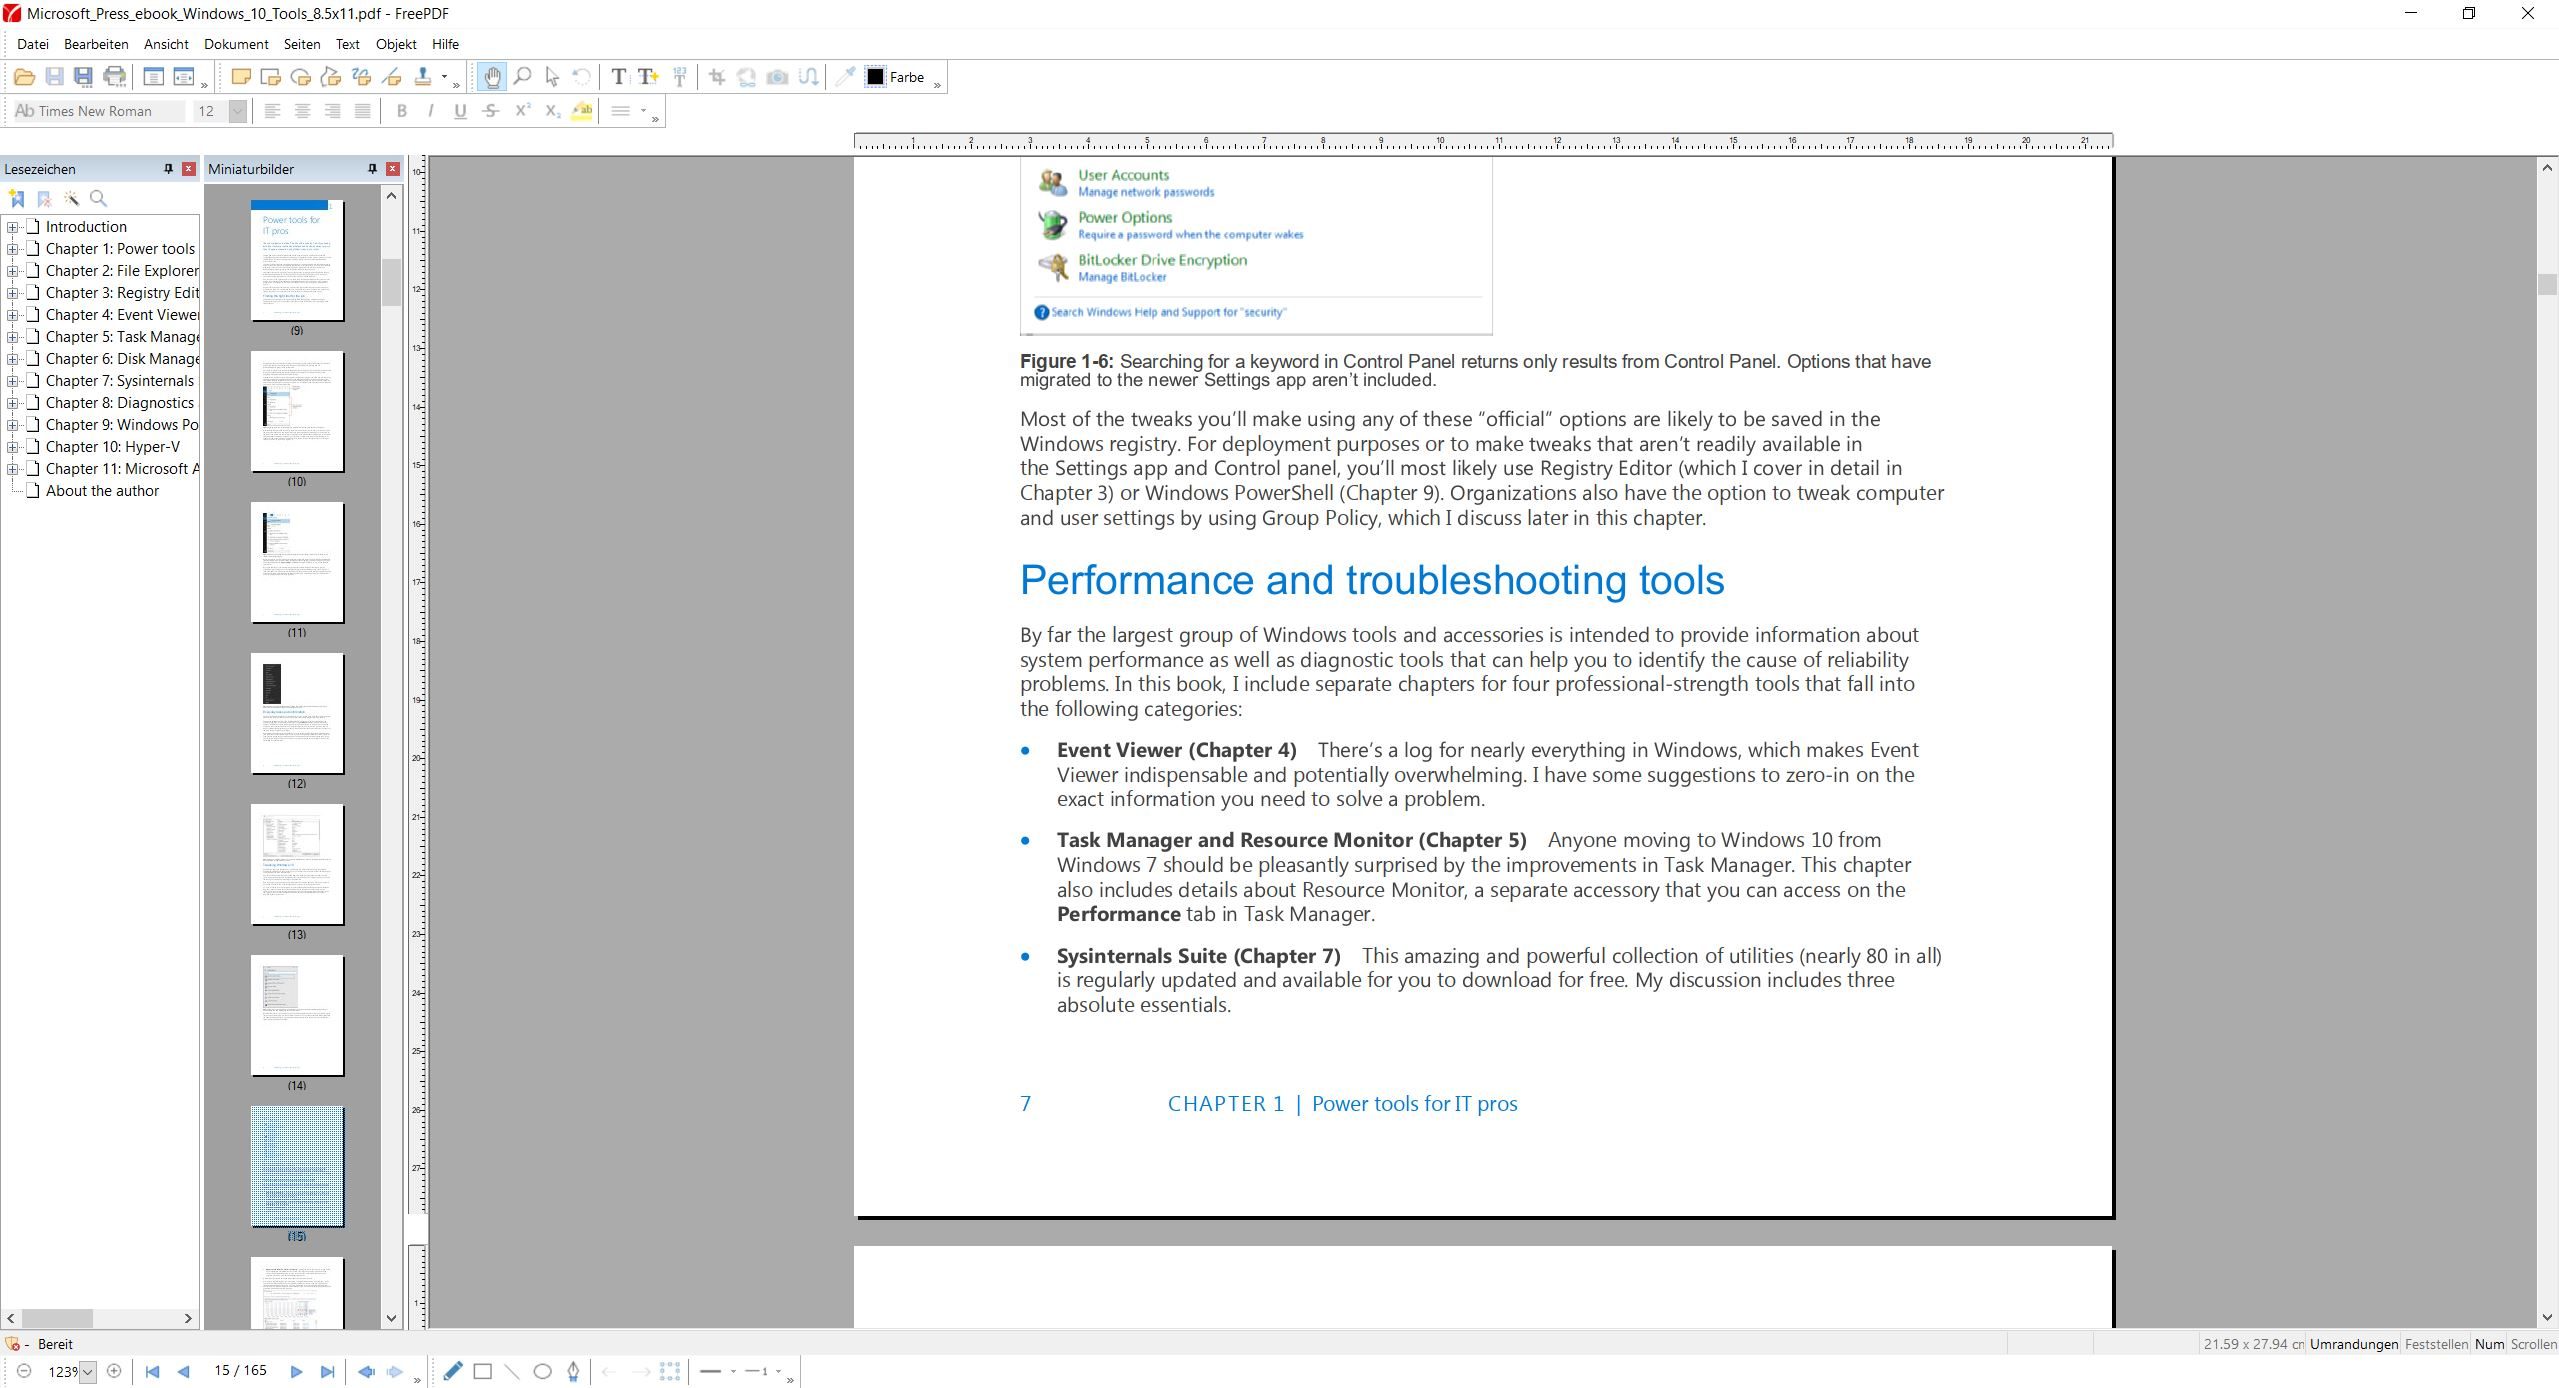The image size is (2559, 1388).
Task: Select the text T editing tool
Action: point(619,77)
